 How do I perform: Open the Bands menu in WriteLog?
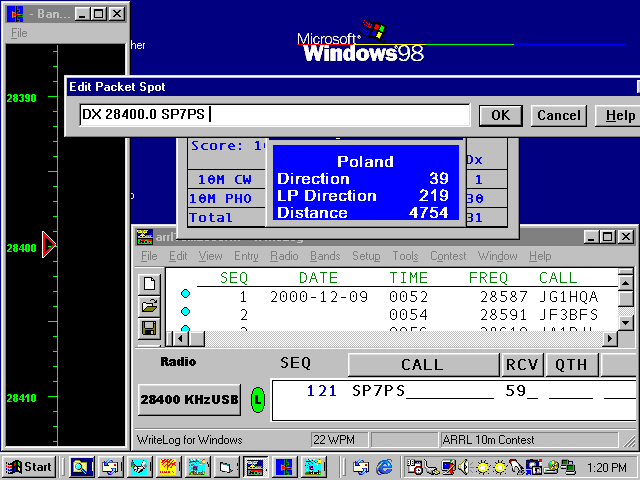[325, 256]
